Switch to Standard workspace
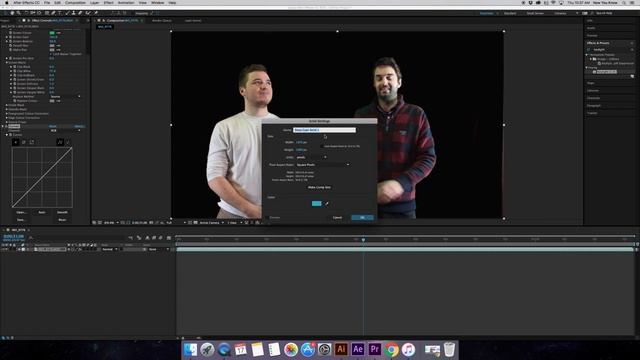This screenshot has width=640, height=360. click(510, 13)
